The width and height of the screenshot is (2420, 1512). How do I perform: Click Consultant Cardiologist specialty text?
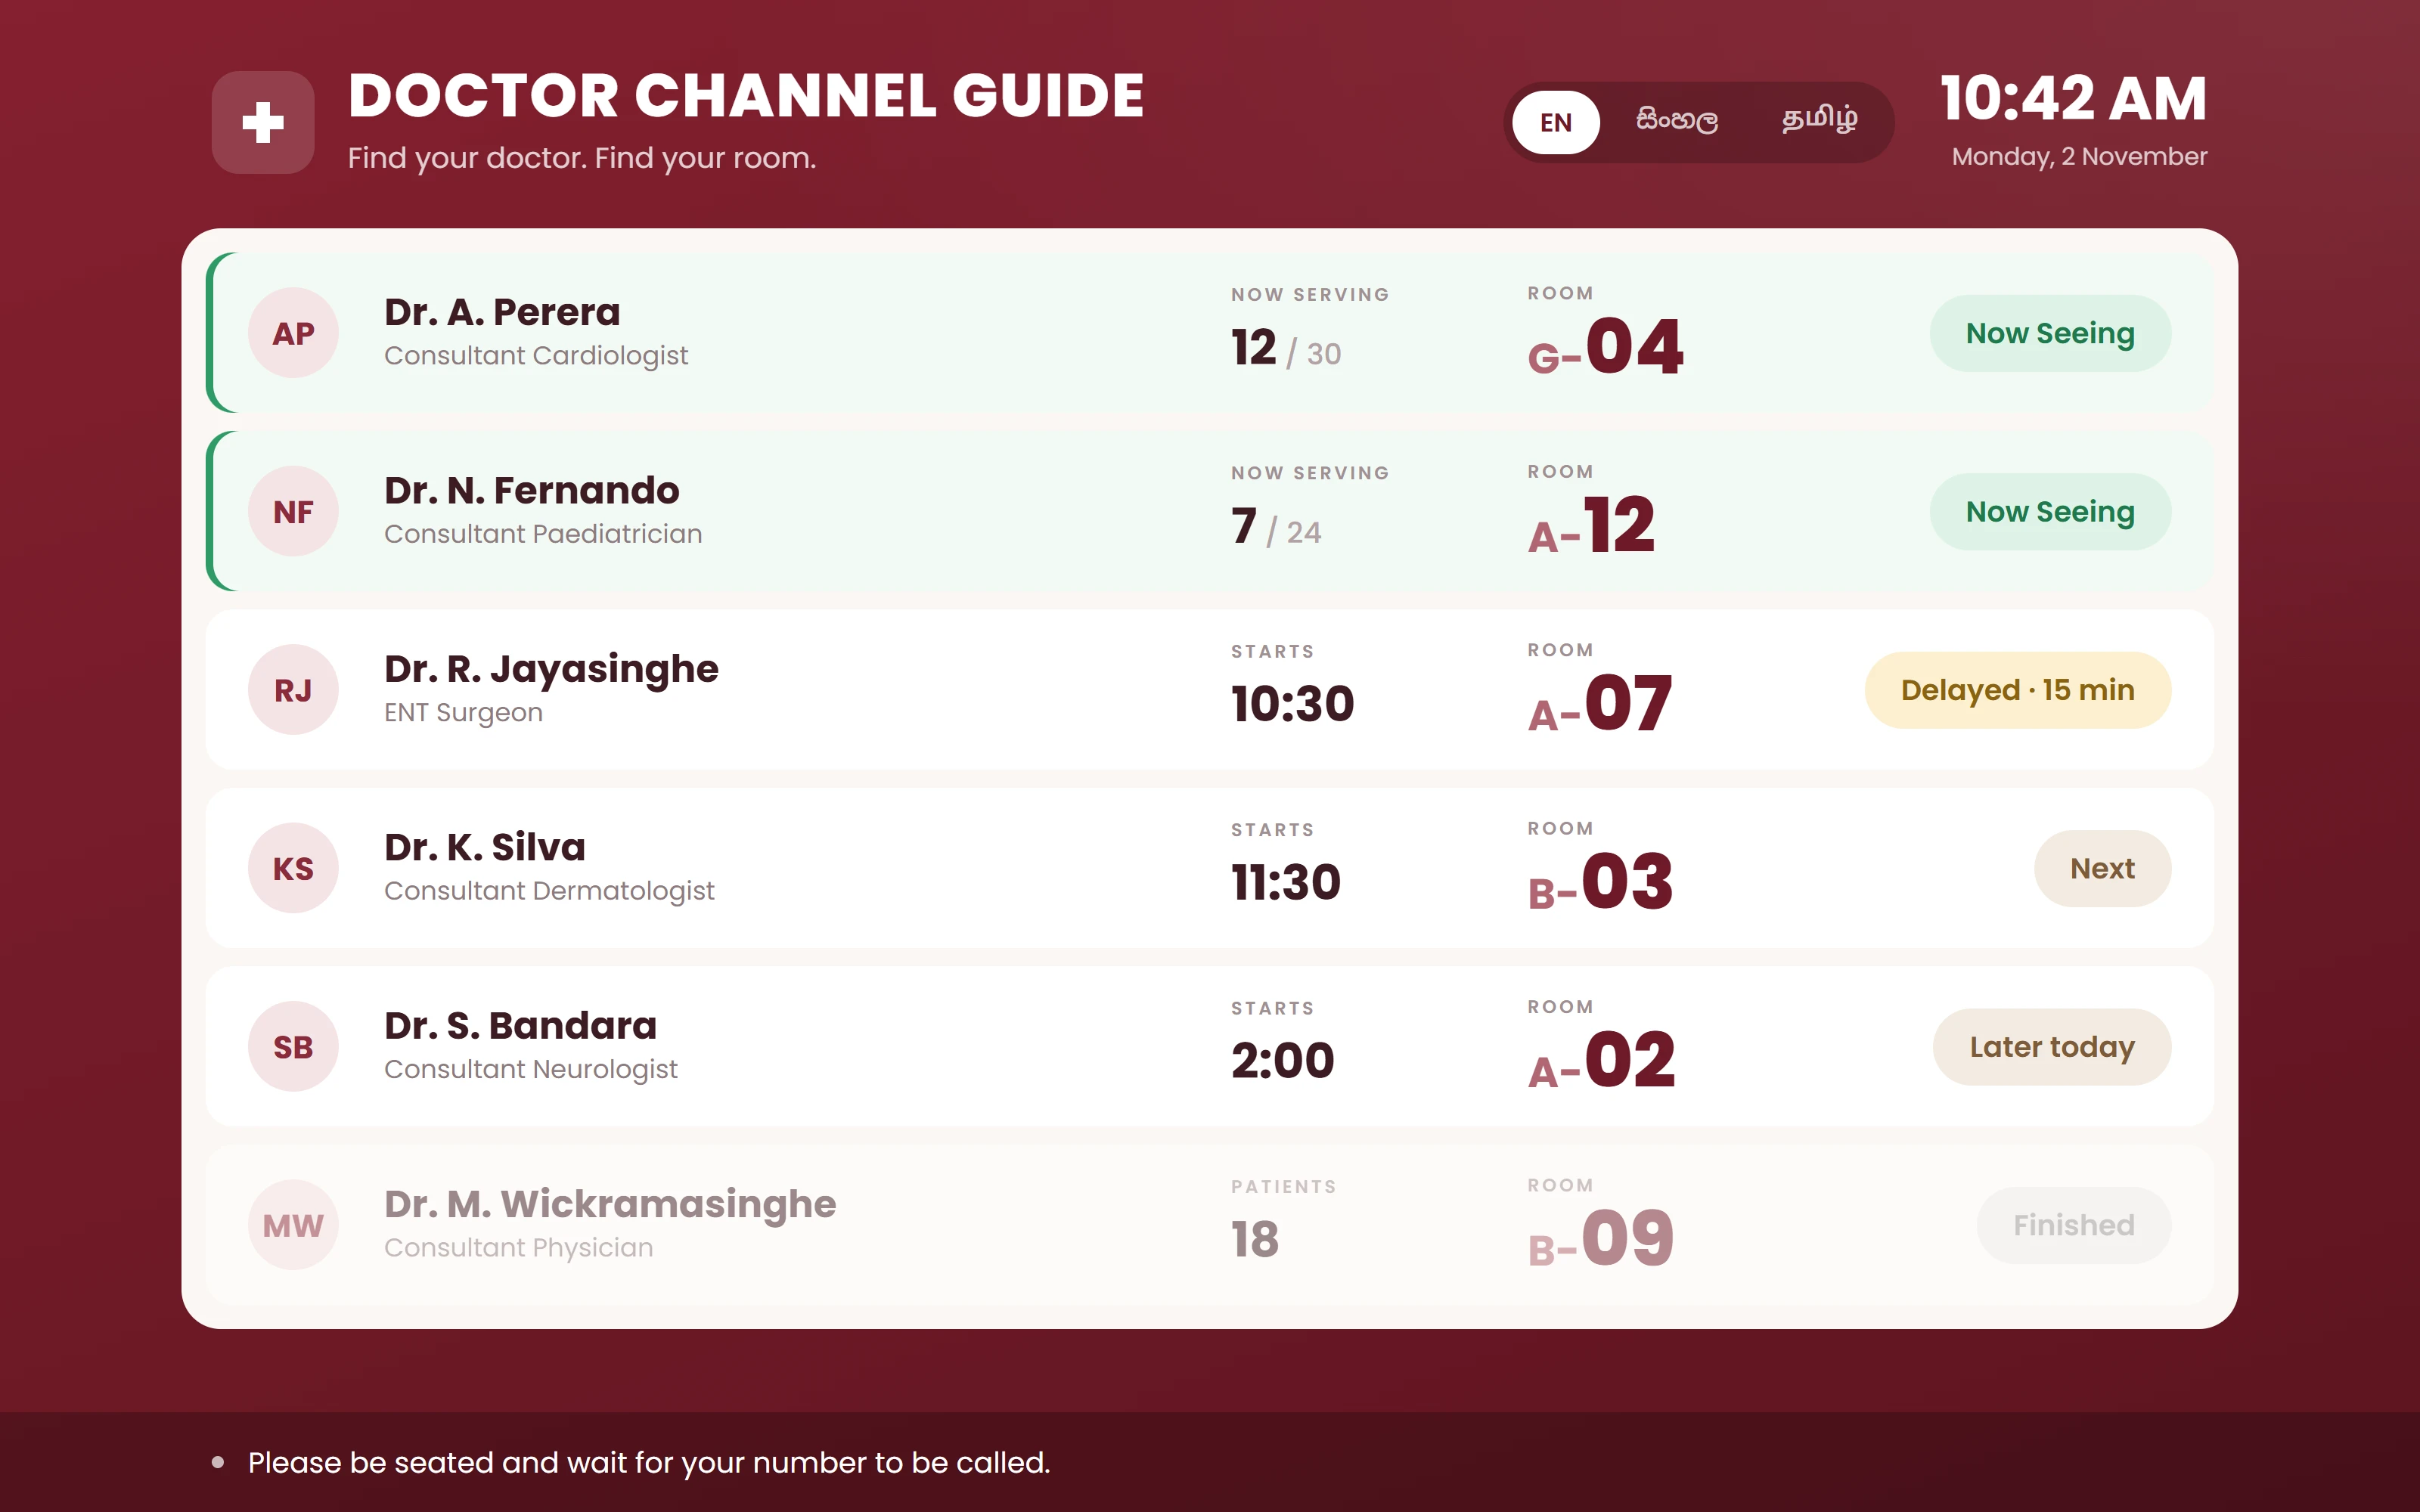536,356
